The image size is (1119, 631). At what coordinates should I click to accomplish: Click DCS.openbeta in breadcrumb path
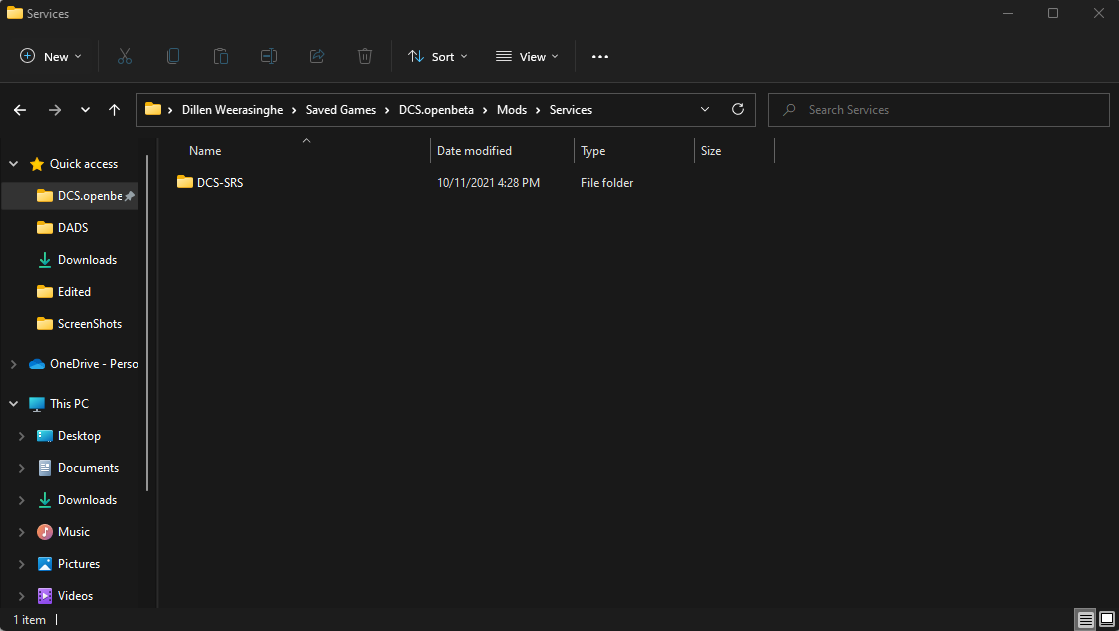(x=436, y=110)
